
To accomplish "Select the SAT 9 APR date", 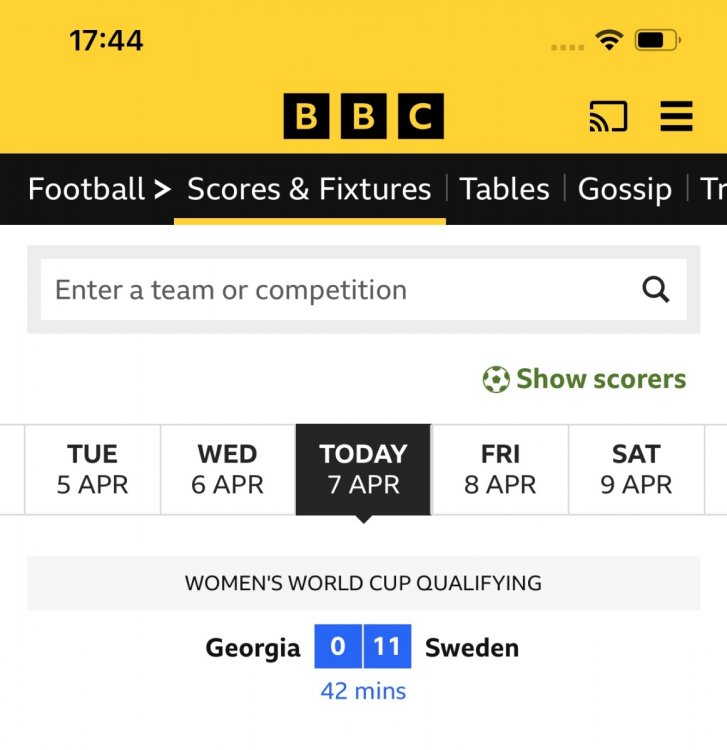I will [636, 469].
